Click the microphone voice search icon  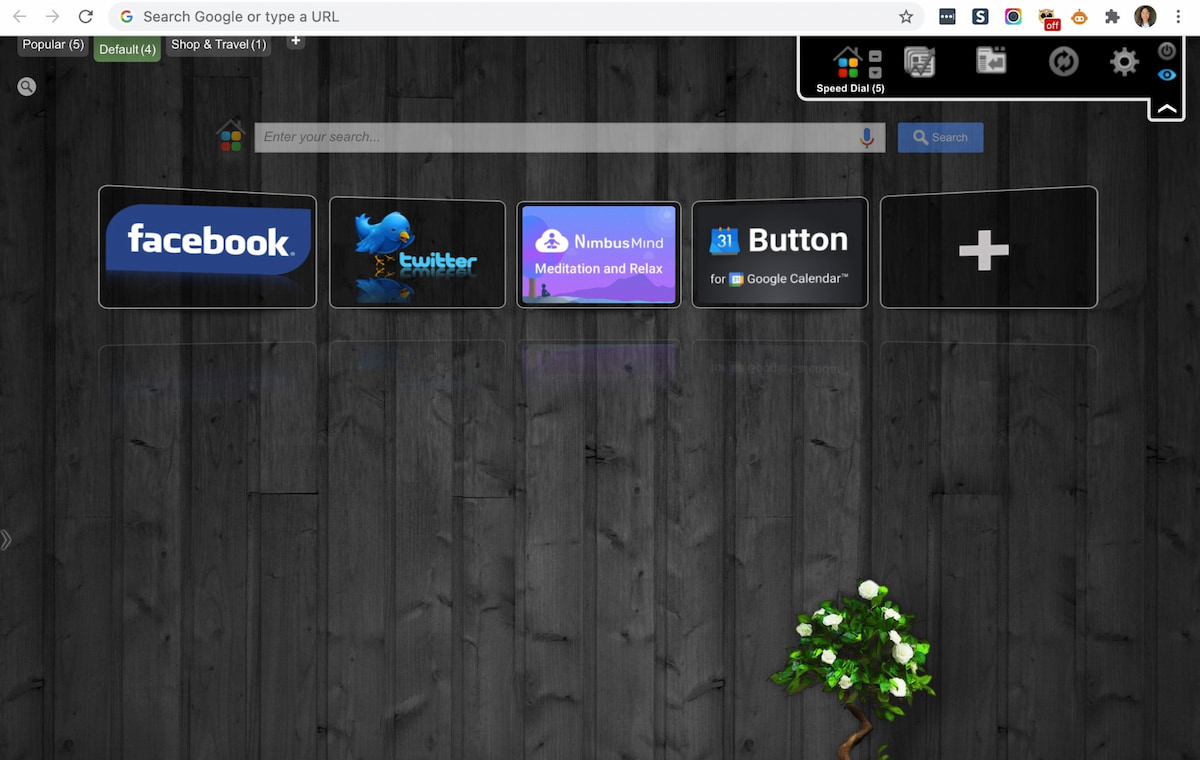pos(867,138)
